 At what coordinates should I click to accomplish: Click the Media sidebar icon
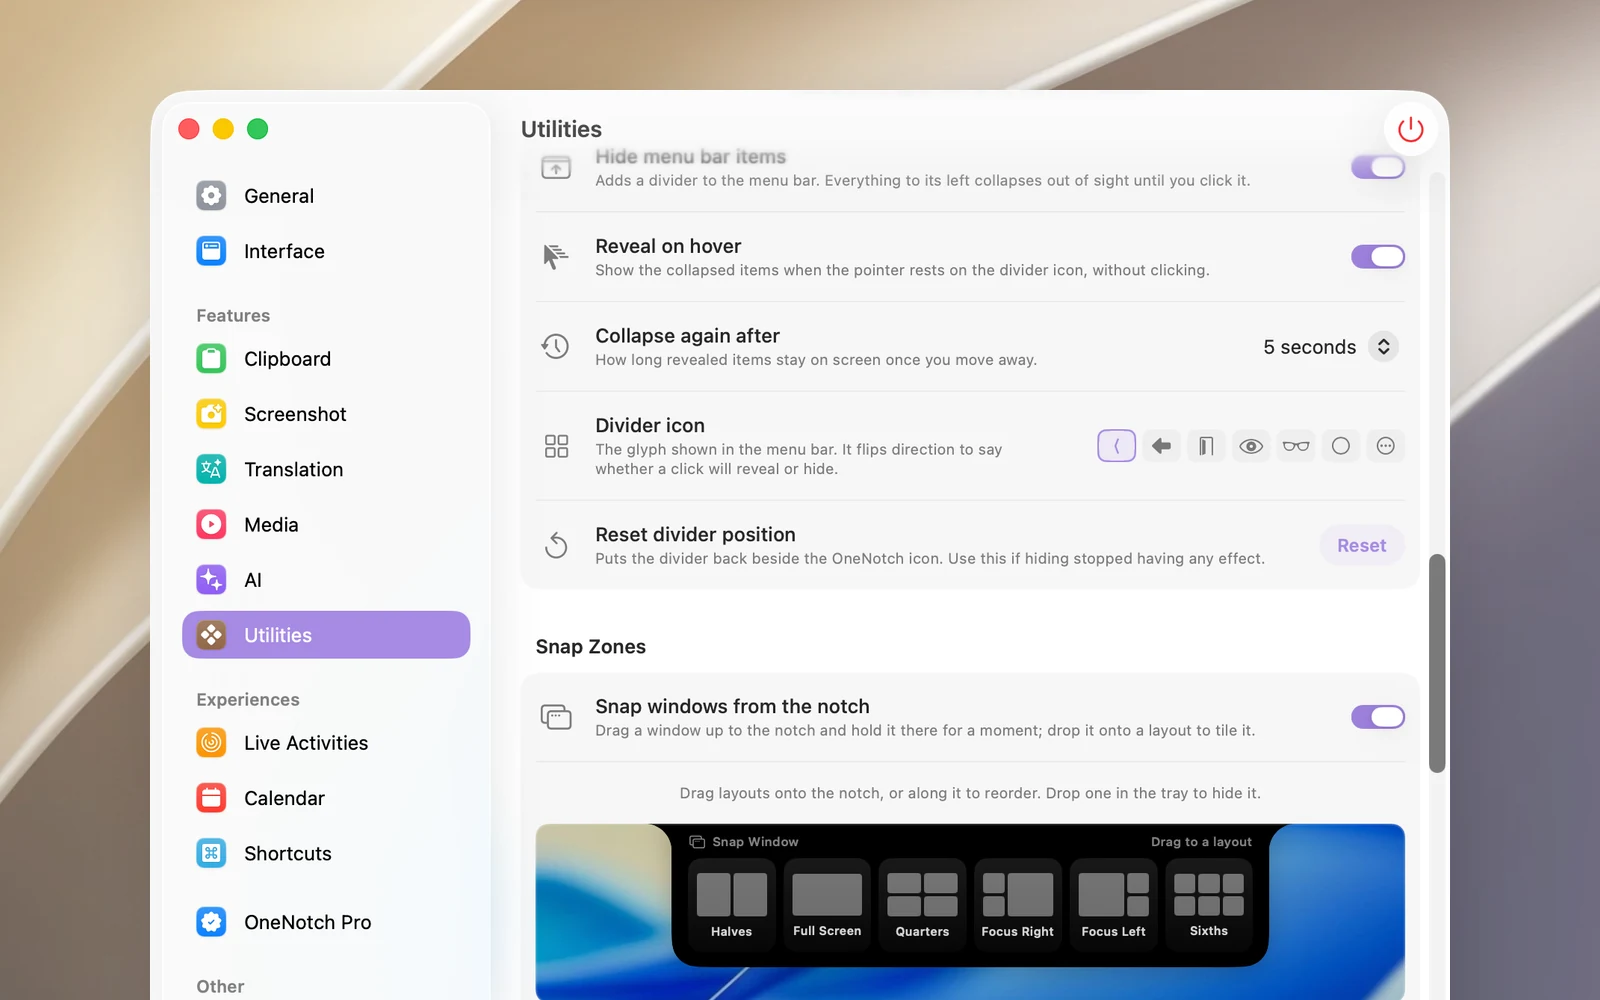click(x=211, y=524)
